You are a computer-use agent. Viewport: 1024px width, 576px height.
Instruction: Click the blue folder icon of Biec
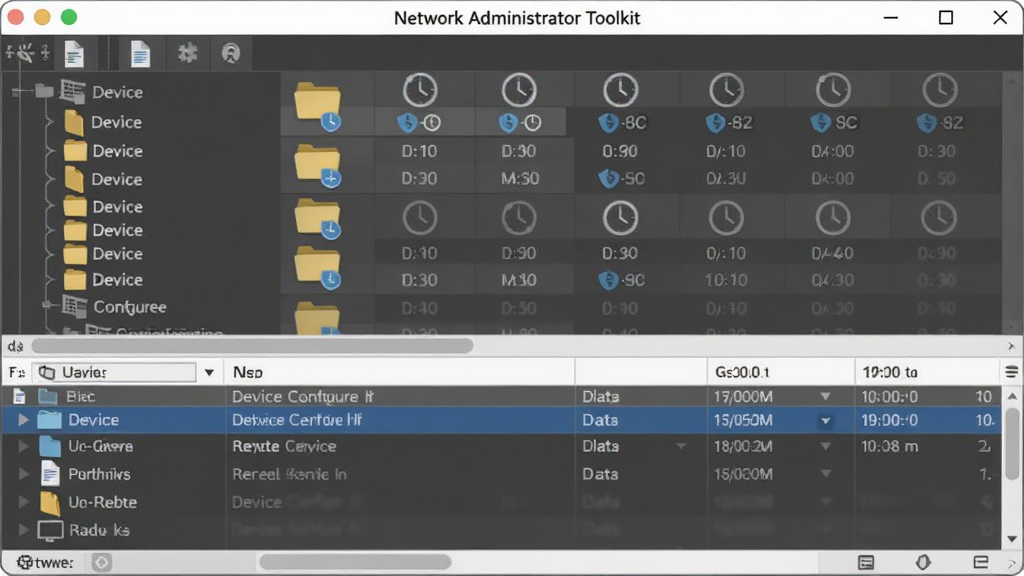coord(48,396)
